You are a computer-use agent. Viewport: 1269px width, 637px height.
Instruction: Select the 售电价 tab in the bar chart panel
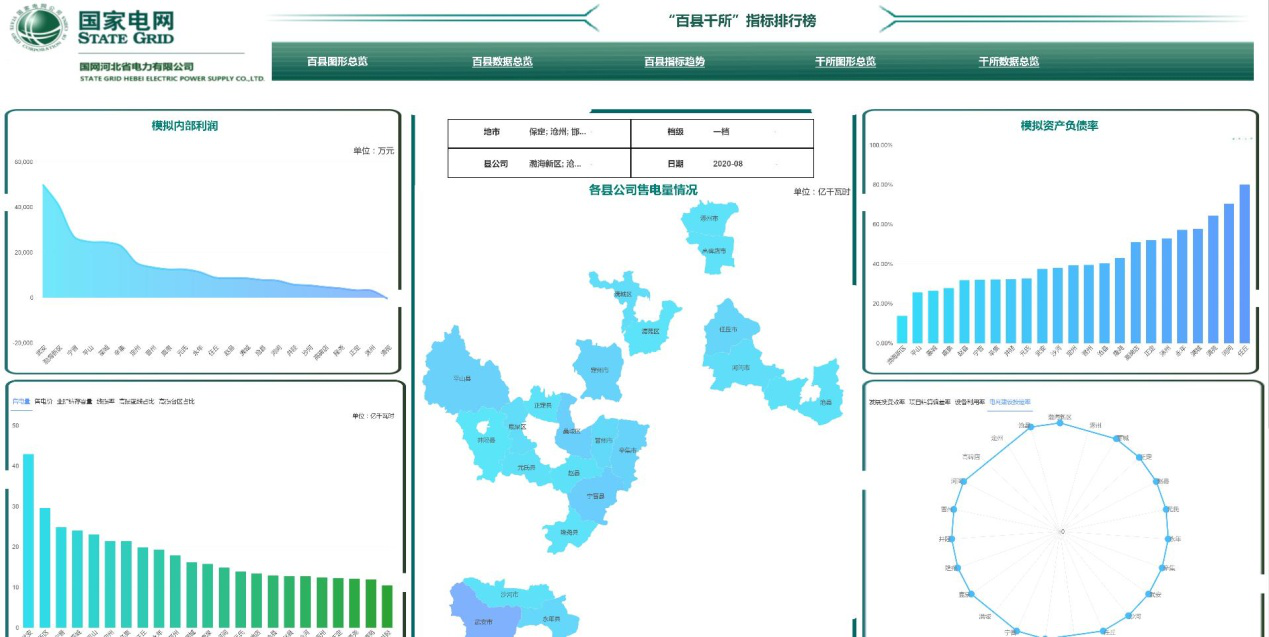click(x=43, y=402)
